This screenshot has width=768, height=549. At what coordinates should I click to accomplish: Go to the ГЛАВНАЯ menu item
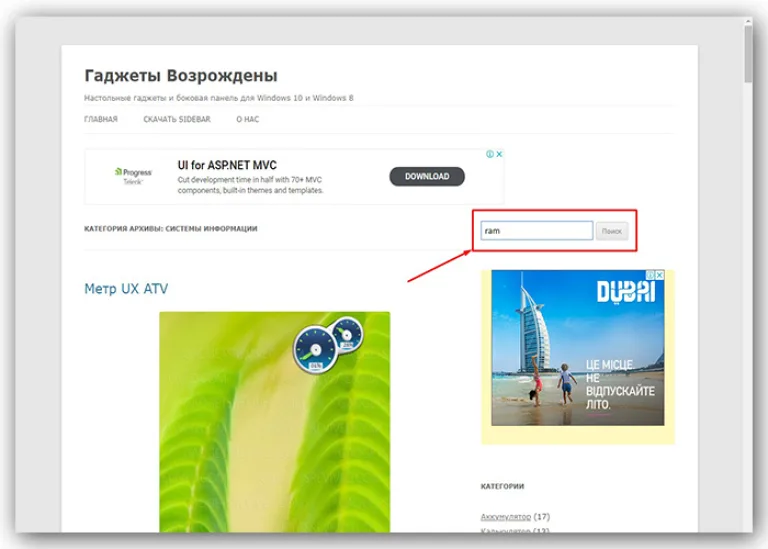(x=101, y=119)
